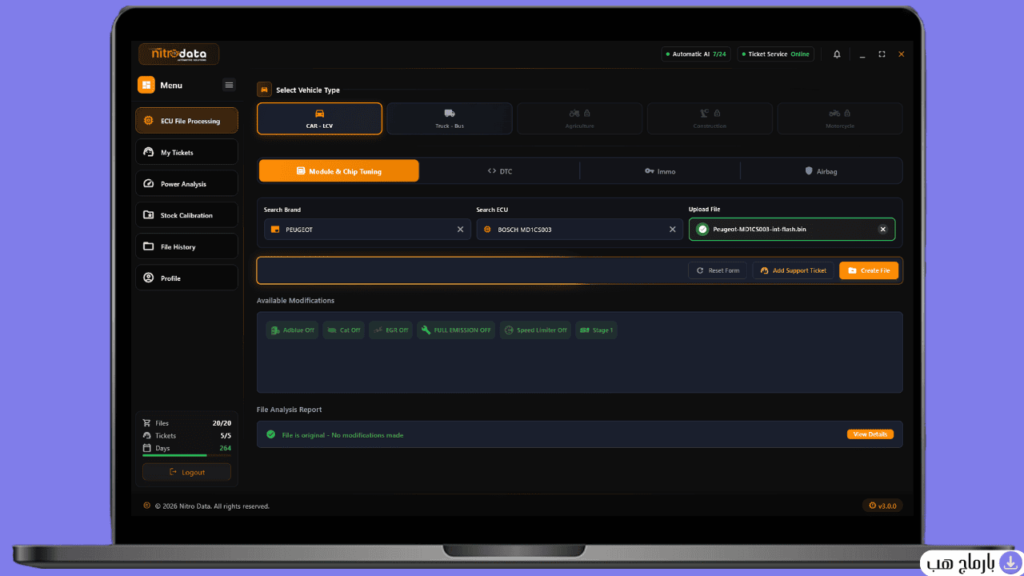Remove the uploaded Peugeot flash file

[x=883, y=229]
